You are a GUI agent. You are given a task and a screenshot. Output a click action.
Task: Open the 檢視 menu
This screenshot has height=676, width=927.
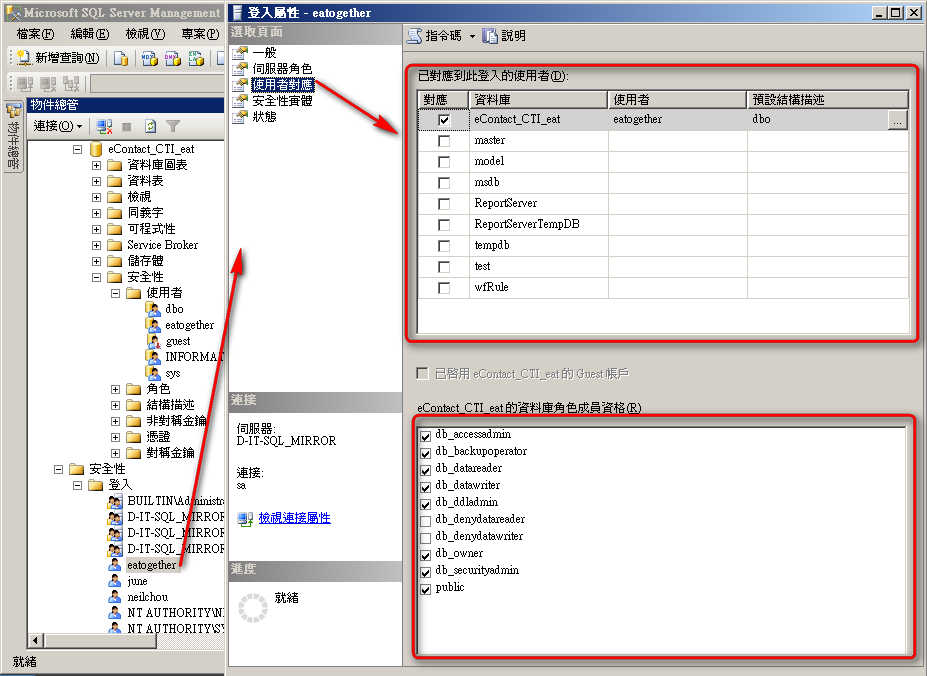pyautogui.click(x=145, y=34)
